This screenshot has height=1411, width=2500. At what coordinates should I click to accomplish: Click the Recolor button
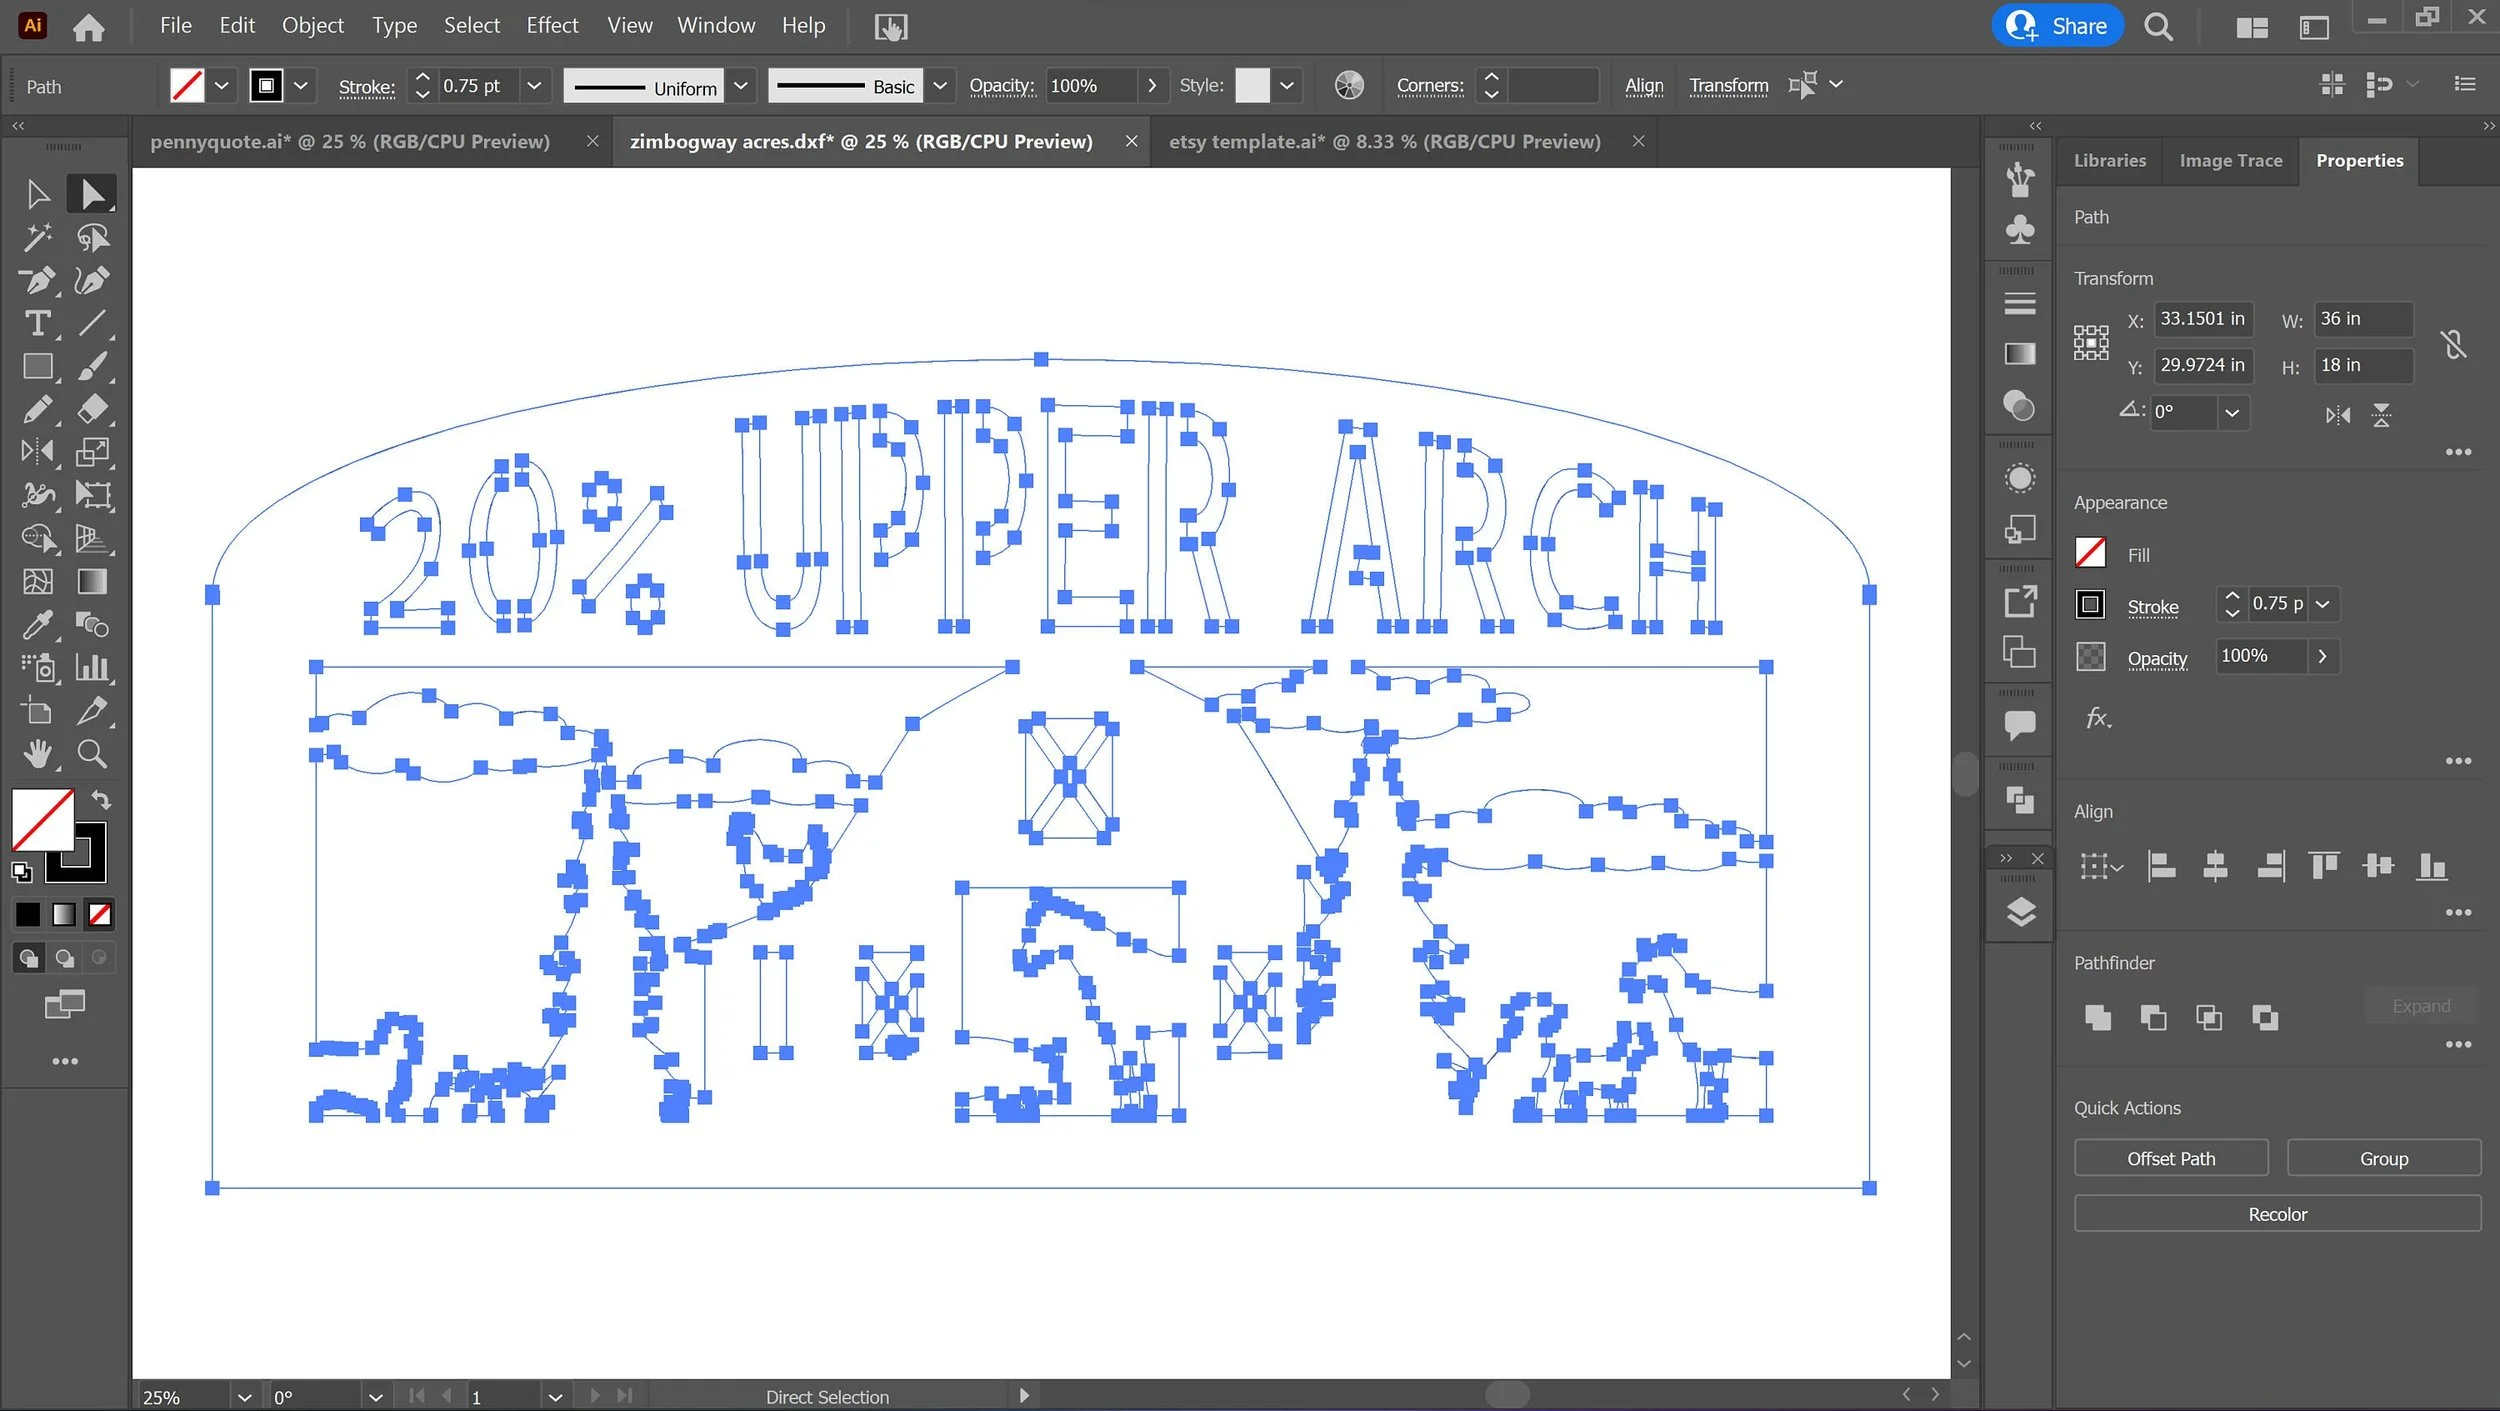pos(2277,1214)
